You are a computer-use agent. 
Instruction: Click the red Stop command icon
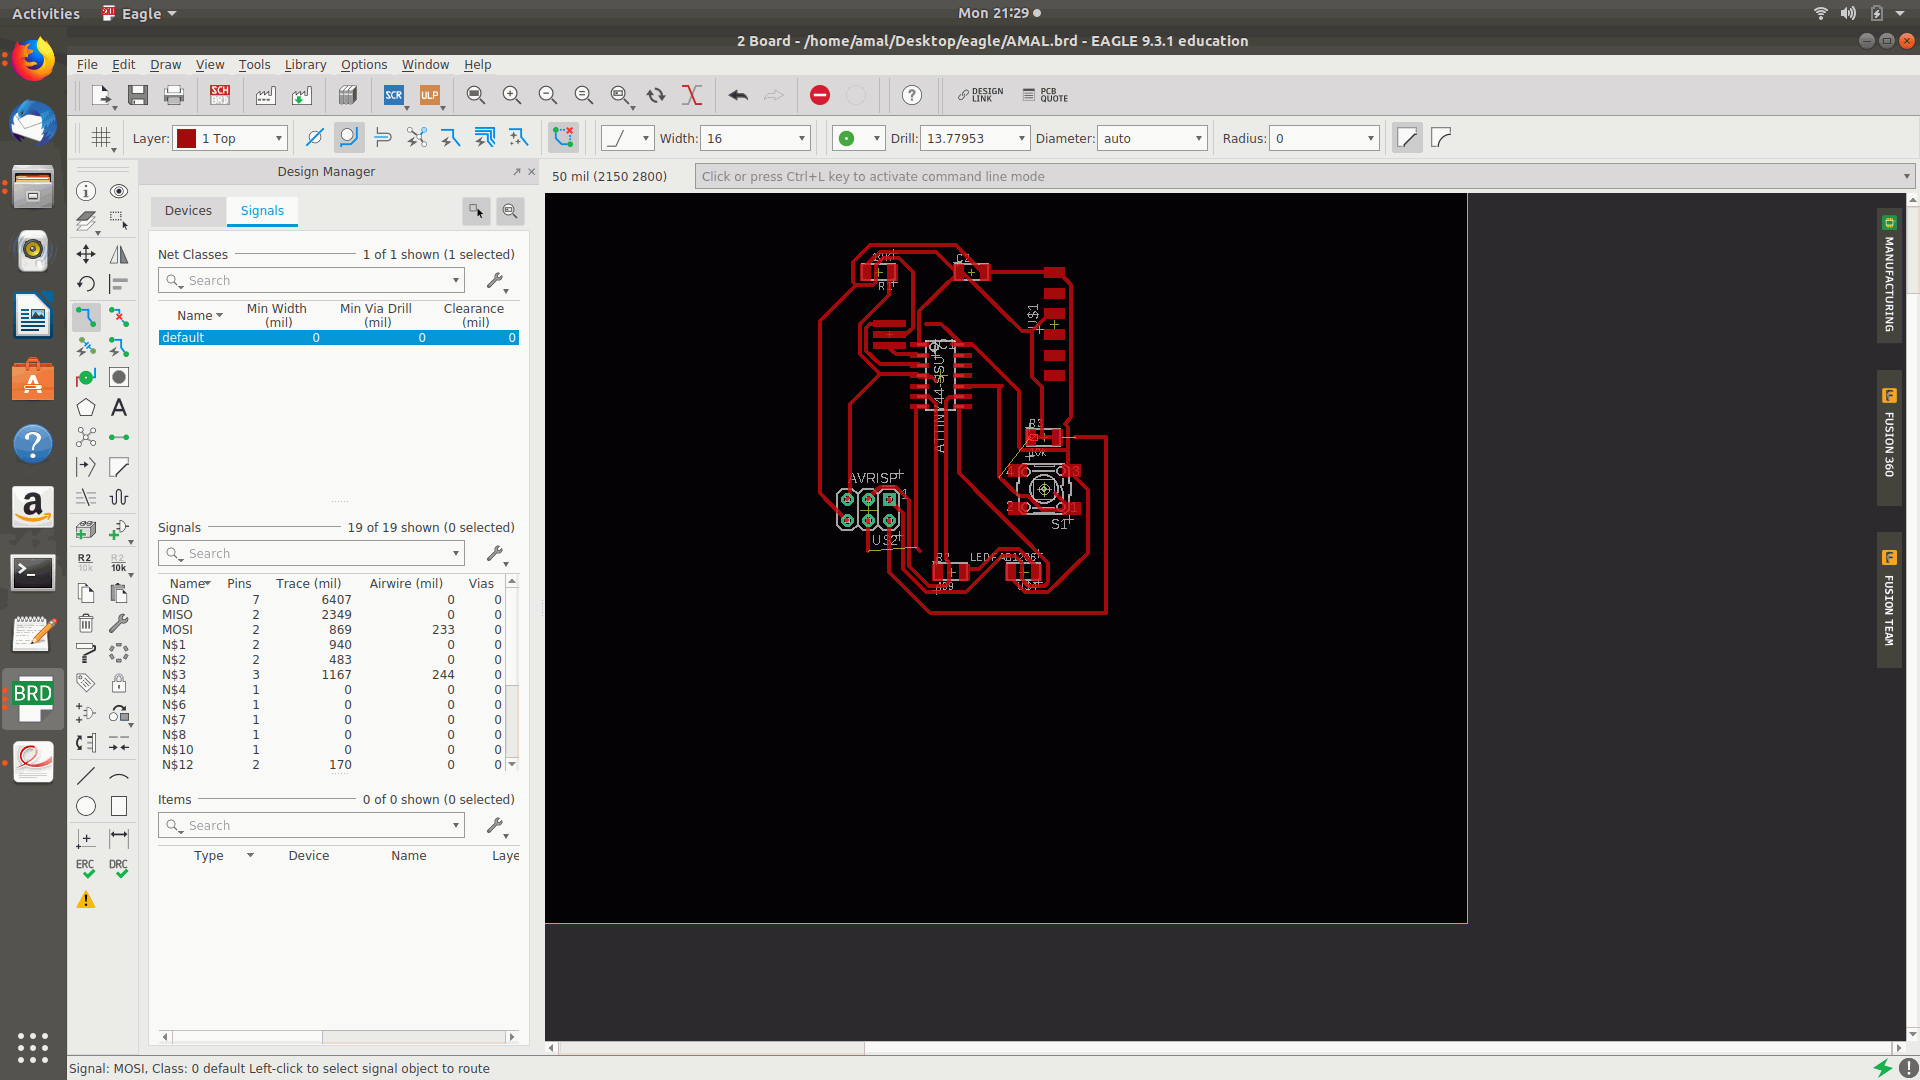pos(820,95)
